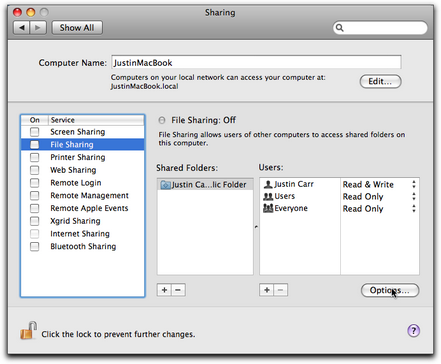The image size is (441, 364).
Task: Click the Edit... button
Action: click(380, 81)
